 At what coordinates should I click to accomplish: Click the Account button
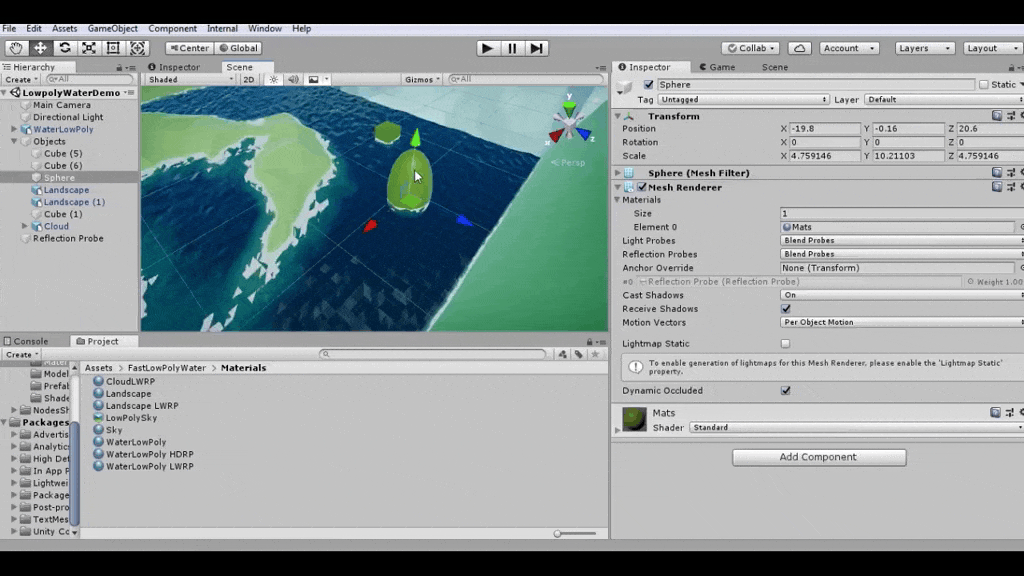(x=848, y=48)
